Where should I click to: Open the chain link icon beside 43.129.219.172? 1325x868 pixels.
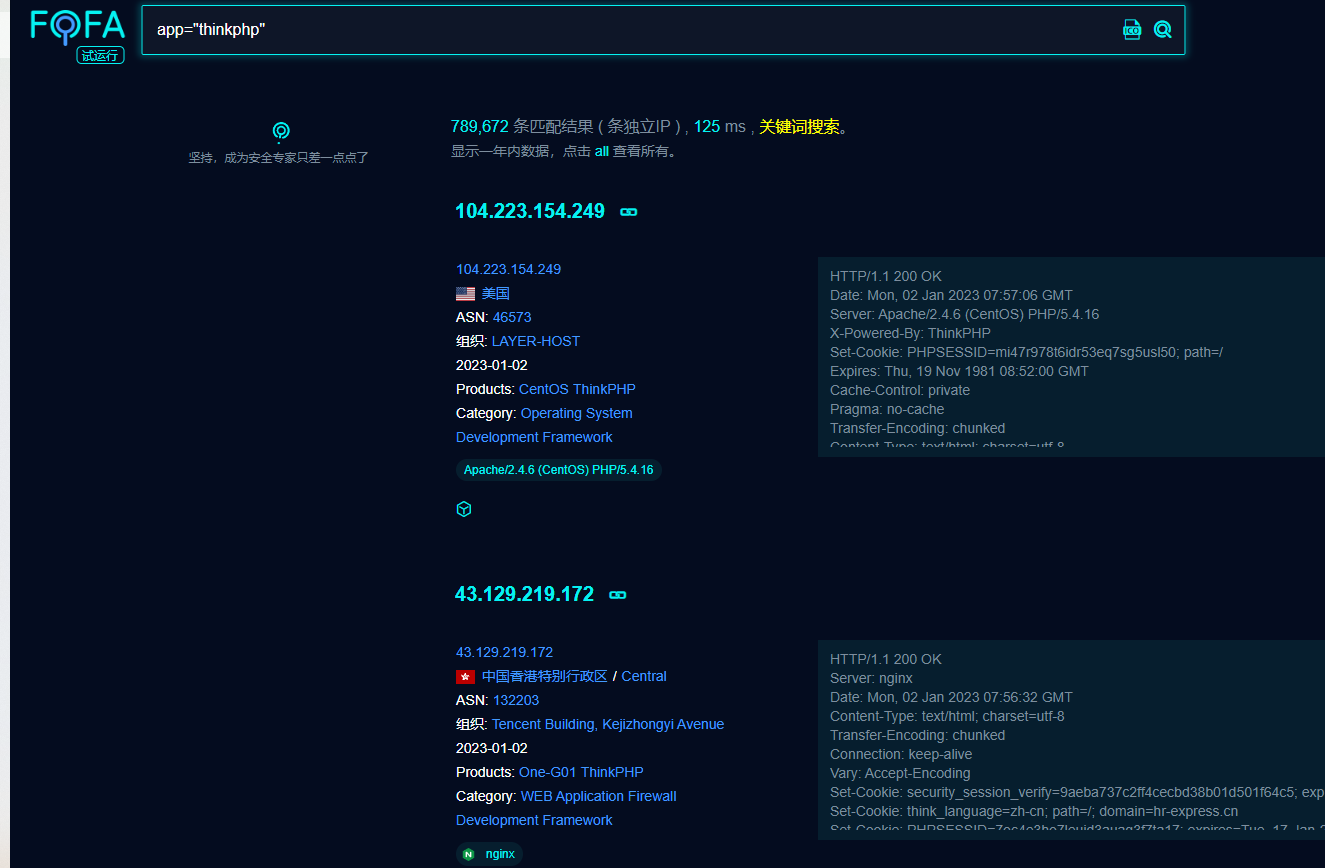pyautogui.click(x=618, y=595)
